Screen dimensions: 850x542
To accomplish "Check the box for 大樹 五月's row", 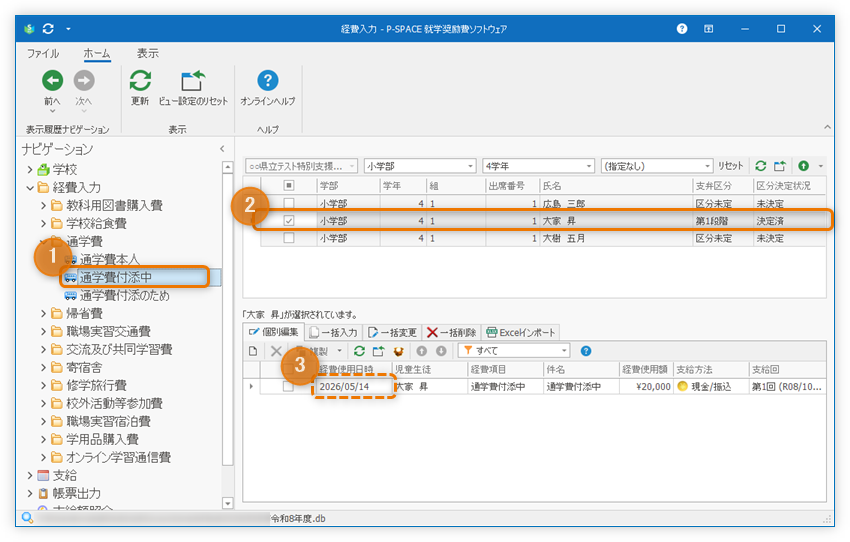I will pyautogui.click(x=289, y=238).
